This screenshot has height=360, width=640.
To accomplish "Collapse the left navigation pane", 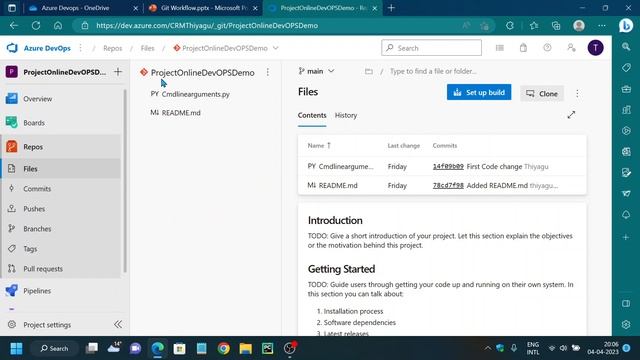I will pos(118,324).
